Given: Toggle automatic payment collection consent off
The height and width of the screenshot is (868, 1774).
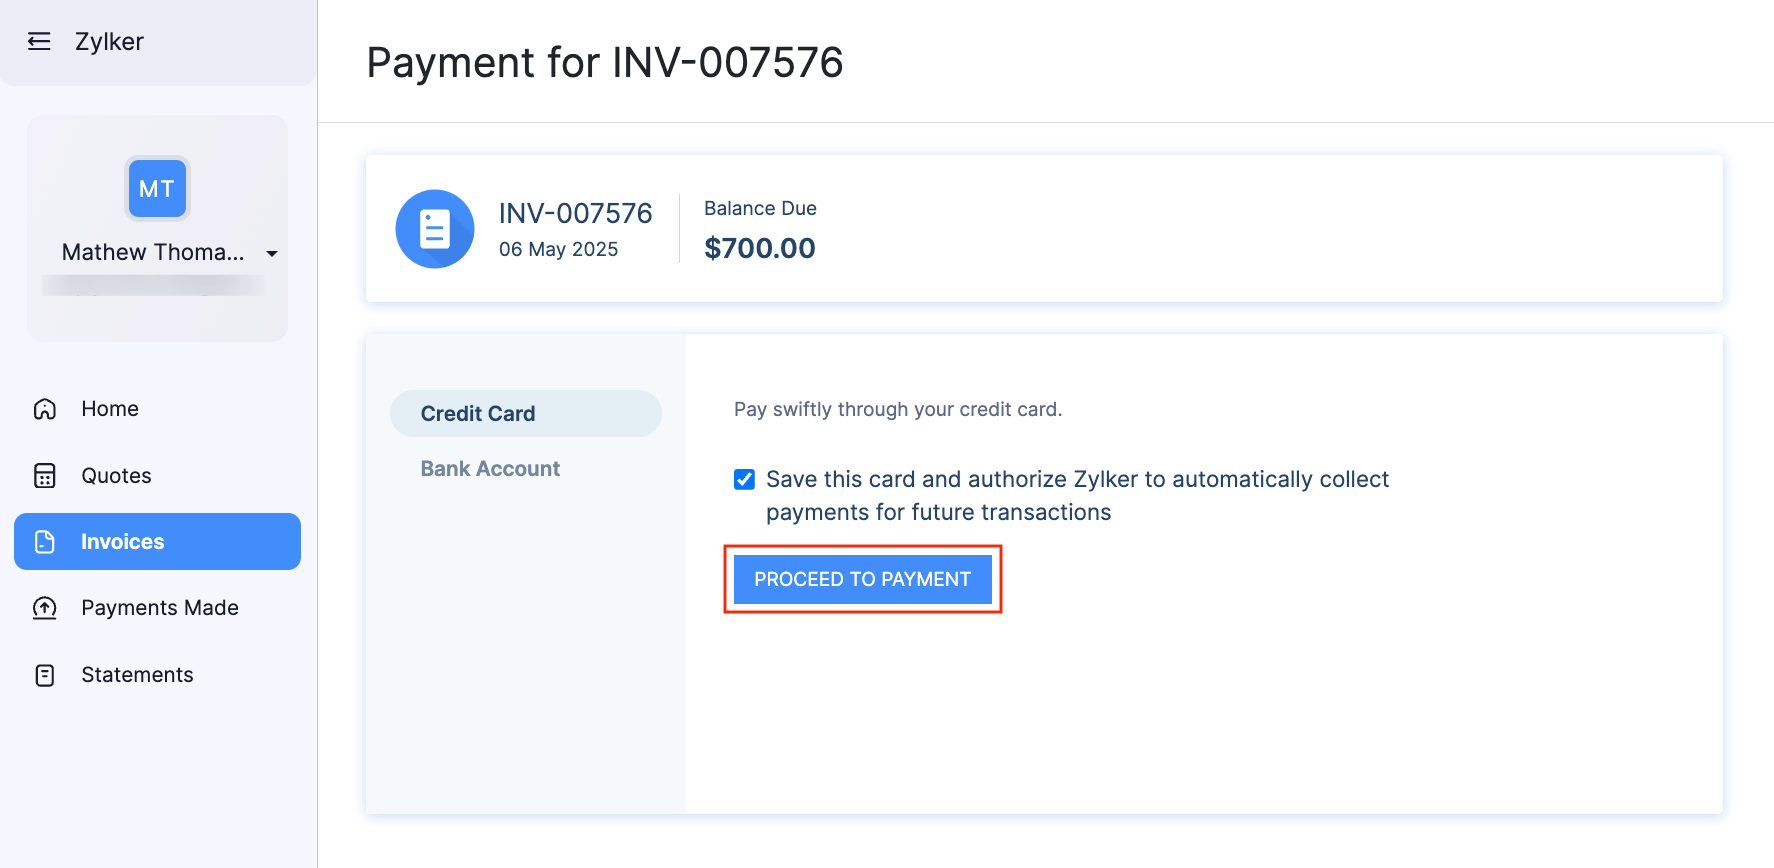Looking at the screenshot, I should (x=744, y=479).
